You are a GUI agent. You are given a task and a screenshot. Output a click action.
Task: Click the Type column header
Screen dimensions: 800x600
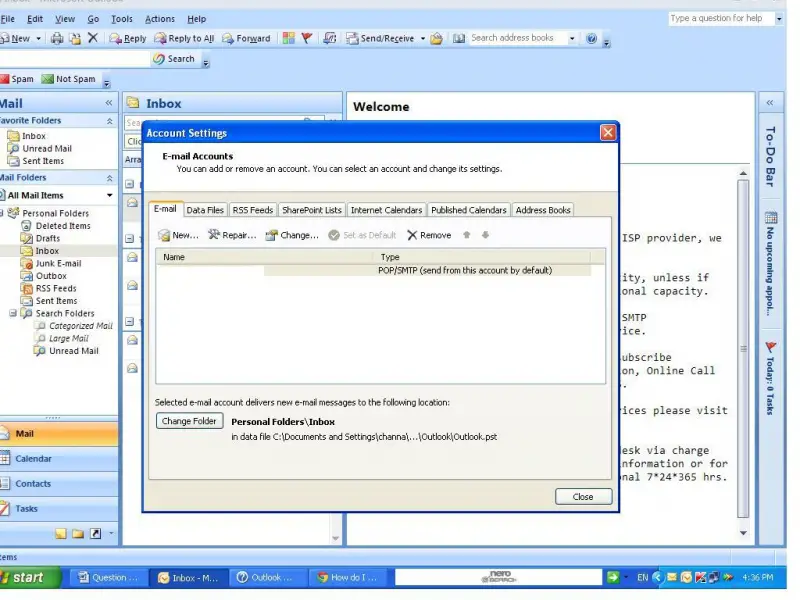(483, 257)
